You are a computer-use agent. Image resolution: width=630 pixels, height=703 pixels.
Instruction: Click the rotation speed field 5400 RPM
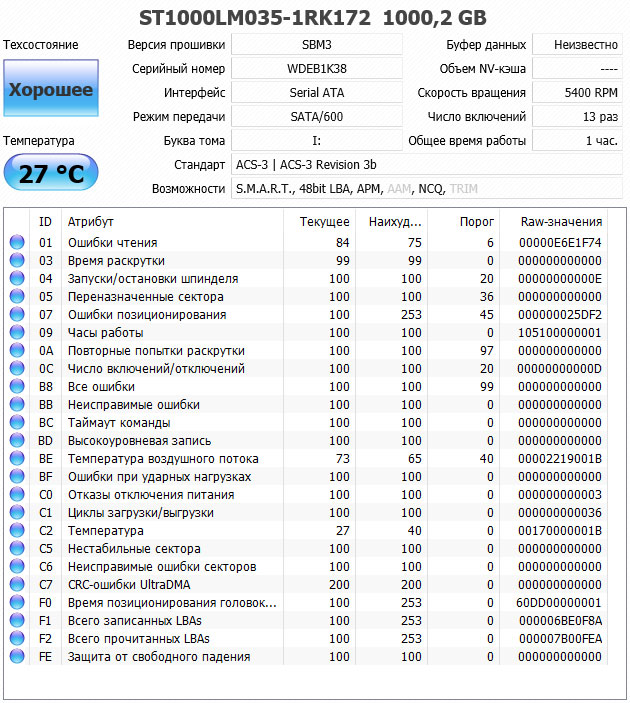click(x=578, y=93)
